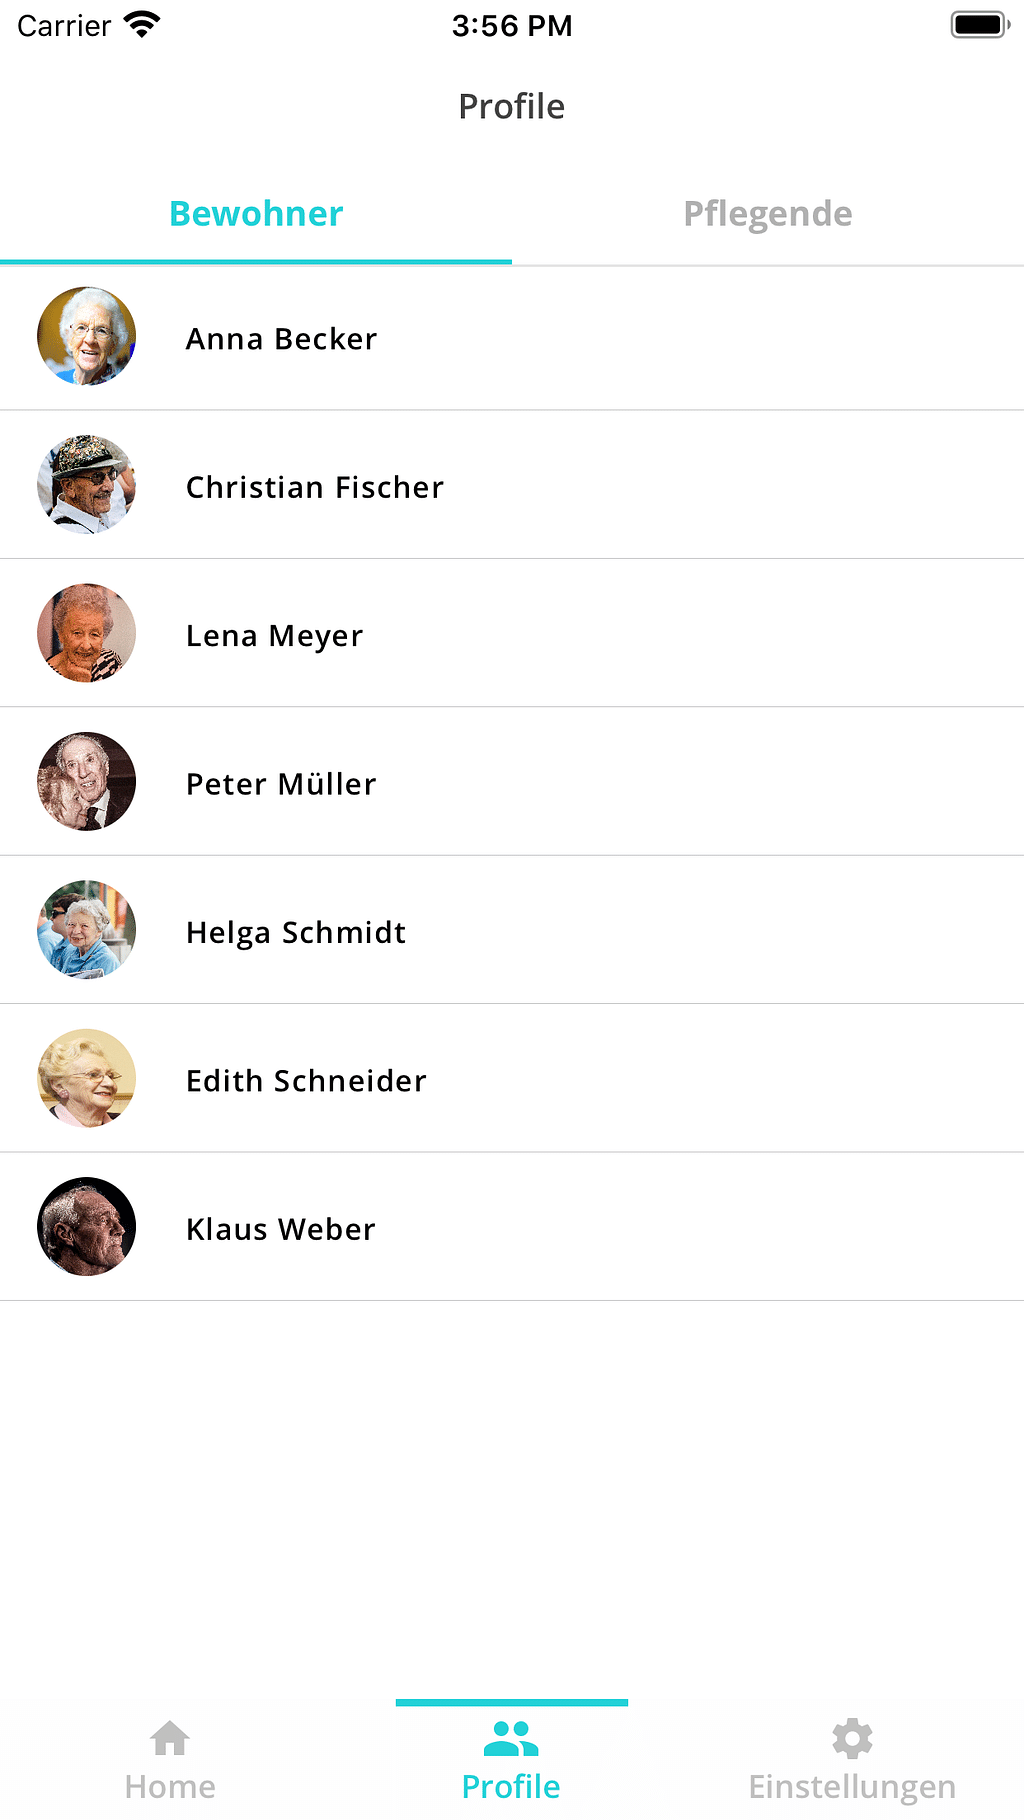Open Anna Becker's profile photo

point(87,337)
